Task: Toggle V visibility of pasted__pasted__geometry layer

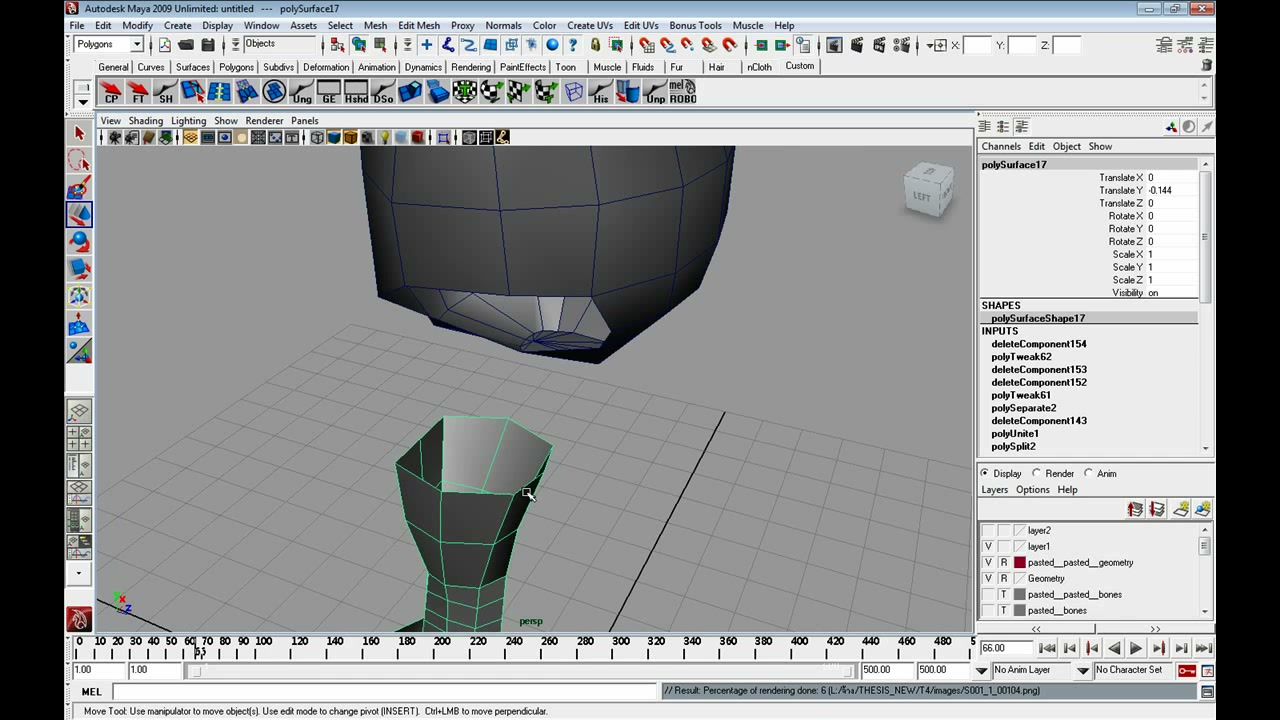Action: pyautogui.click(x=988, y=563)
